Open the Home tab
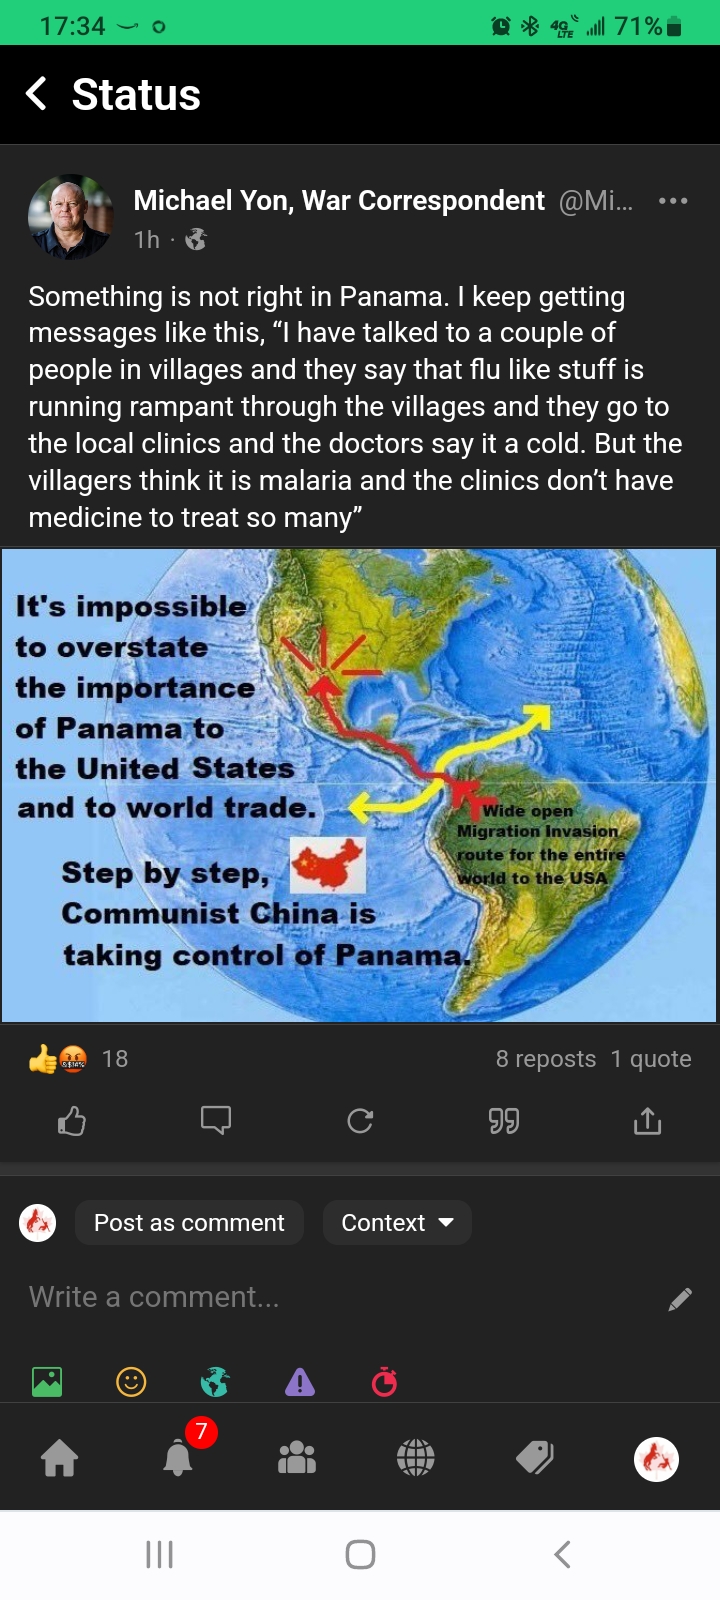The height and width of the screenshot is (1600, 720). (x=59, y=1458)
